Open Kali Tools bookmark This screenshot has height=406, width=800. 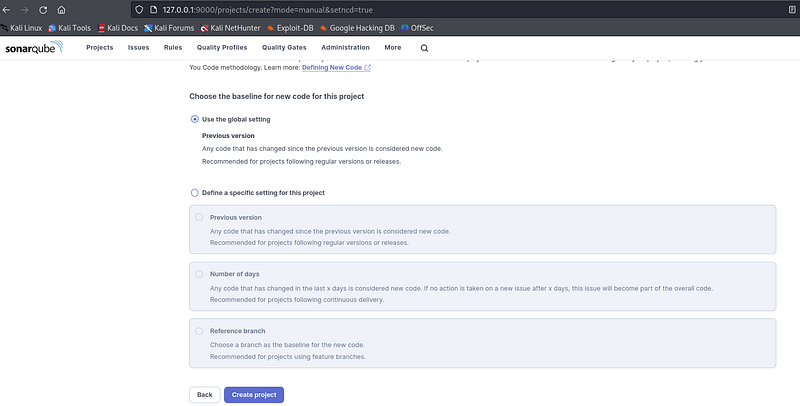point(69,28)
